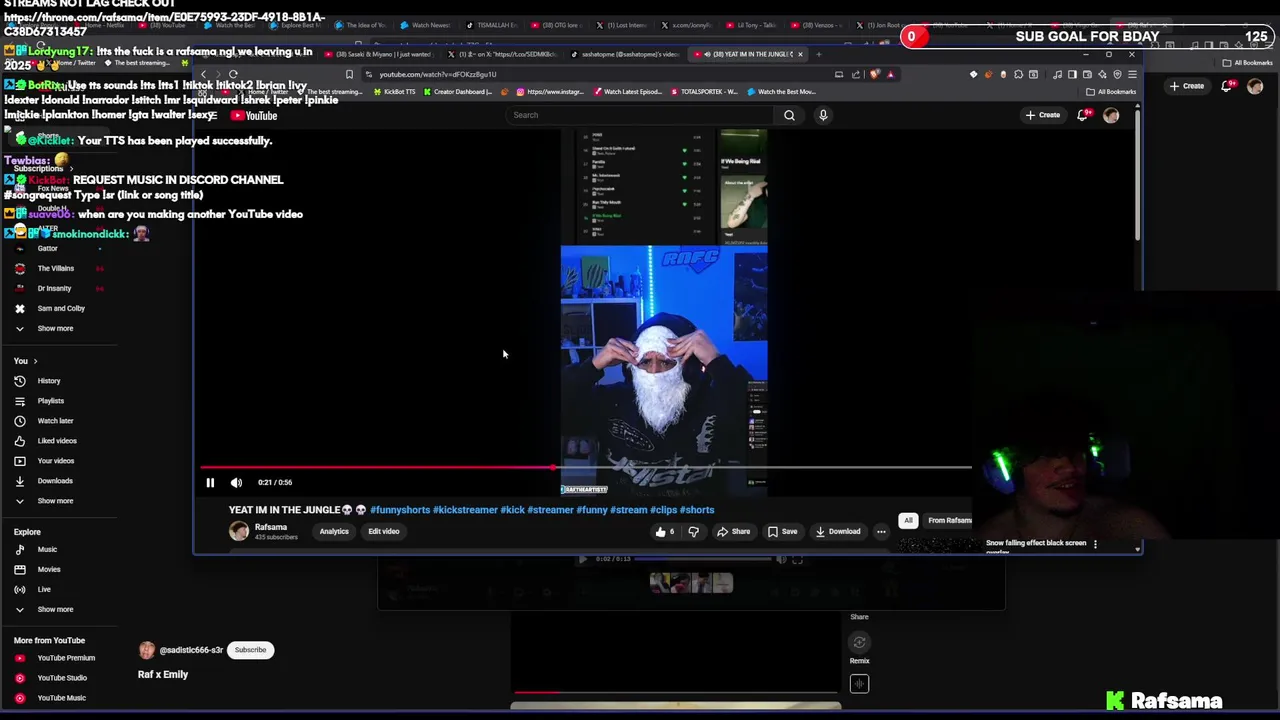Open the Rafsama channel avatar

(x=239, y=531)
